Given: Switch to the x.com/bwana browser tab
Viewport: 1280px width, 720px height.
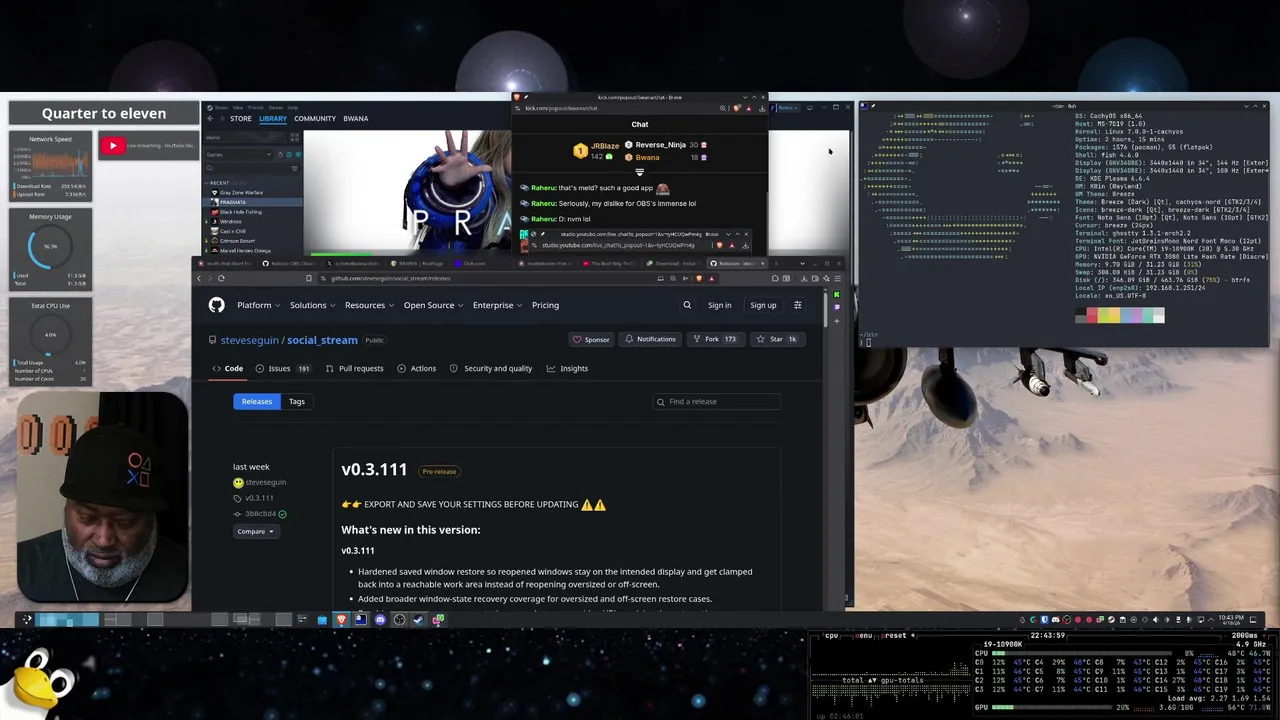Looking at the screenshot, I should click(x=354, y=263).
